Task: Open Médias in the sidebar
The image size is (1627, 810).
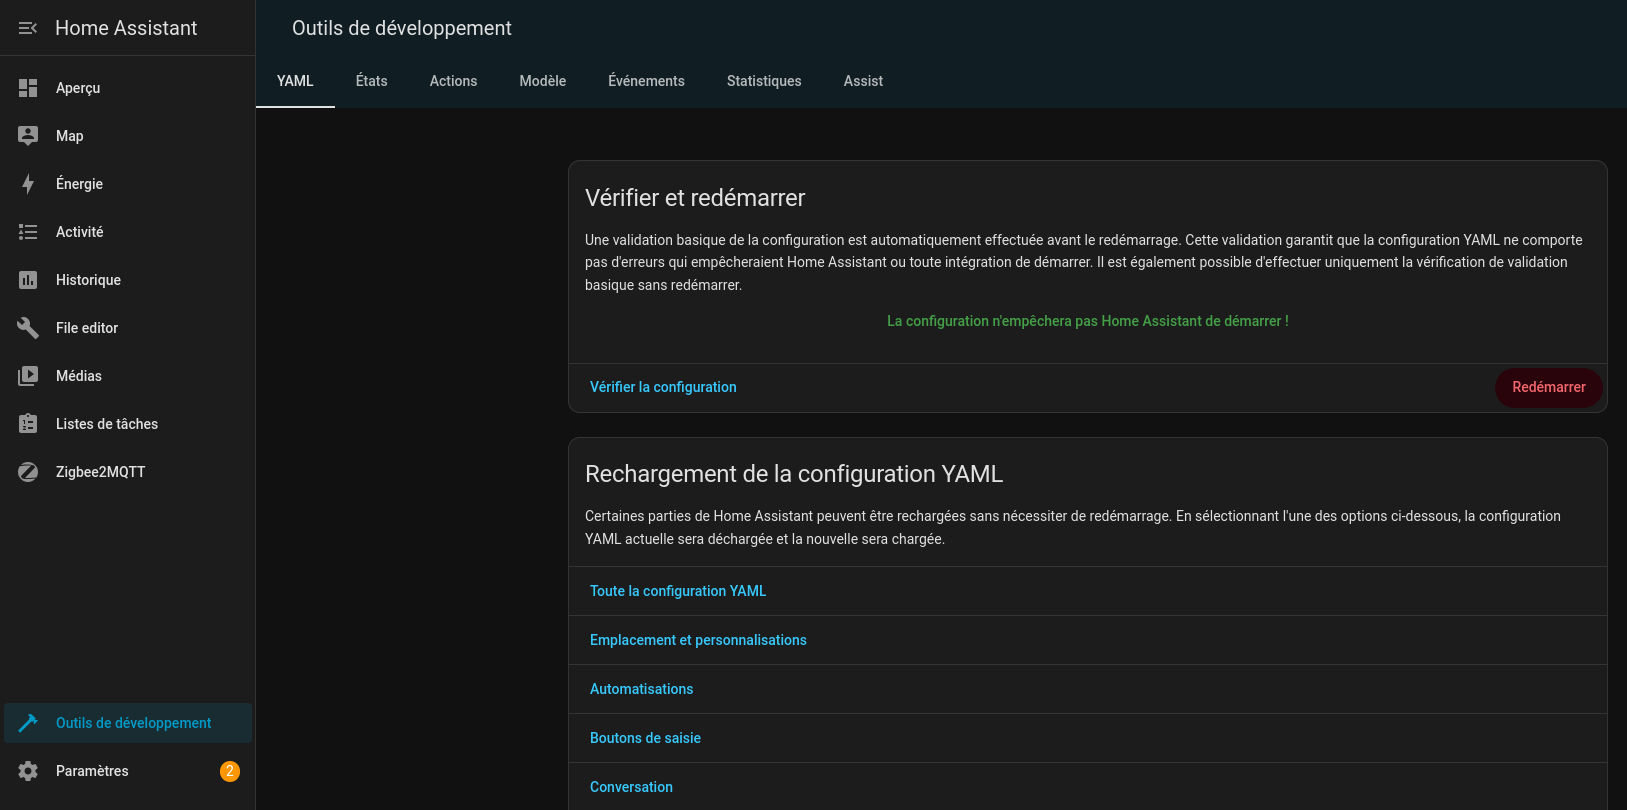Action: [128, 376]
